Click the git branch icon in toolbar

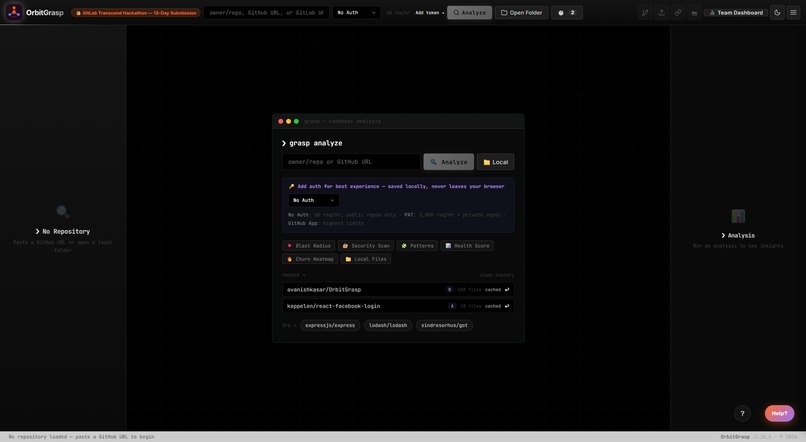(x=645, y=13)
